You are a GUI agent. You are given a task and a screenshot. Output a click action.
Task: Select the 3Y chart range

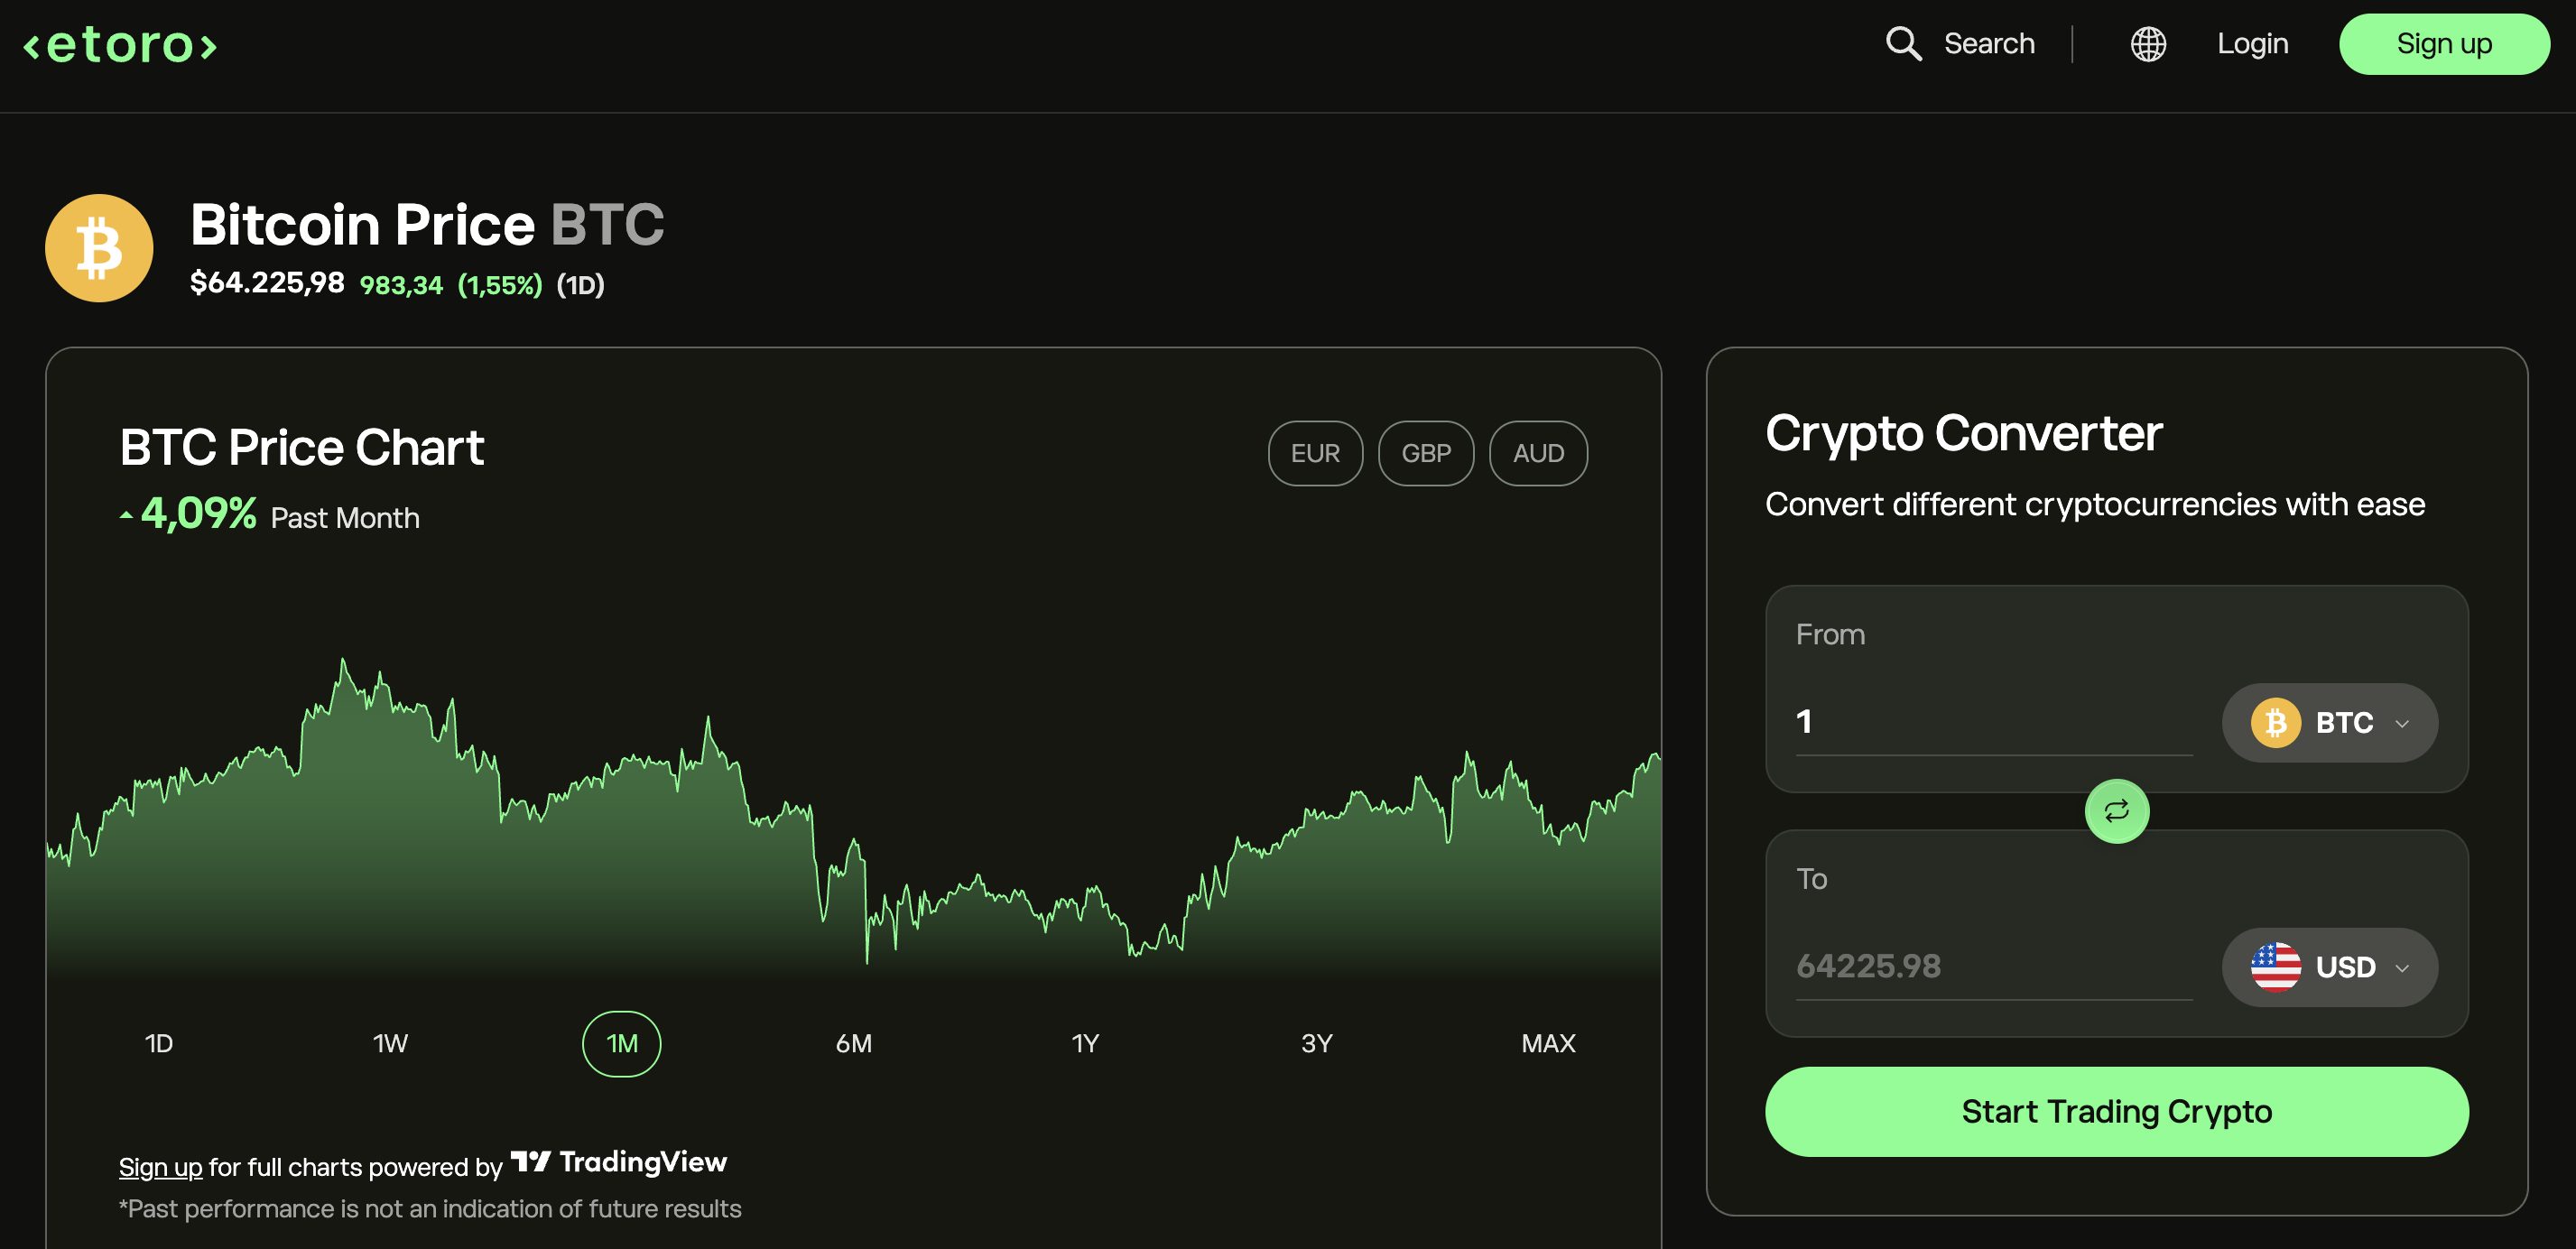[x=1316, y=1043]
